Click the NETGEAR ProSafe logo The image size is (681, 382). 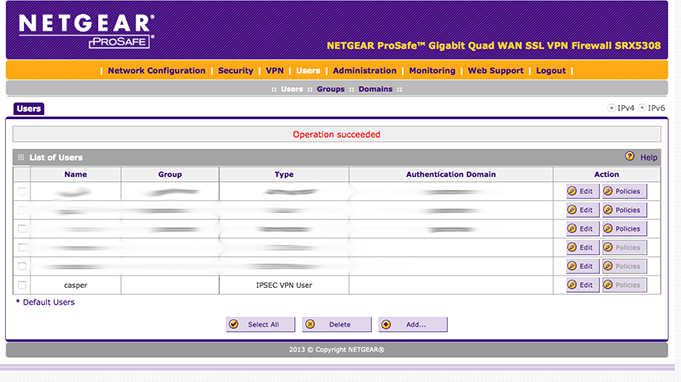tap(86, 30)
